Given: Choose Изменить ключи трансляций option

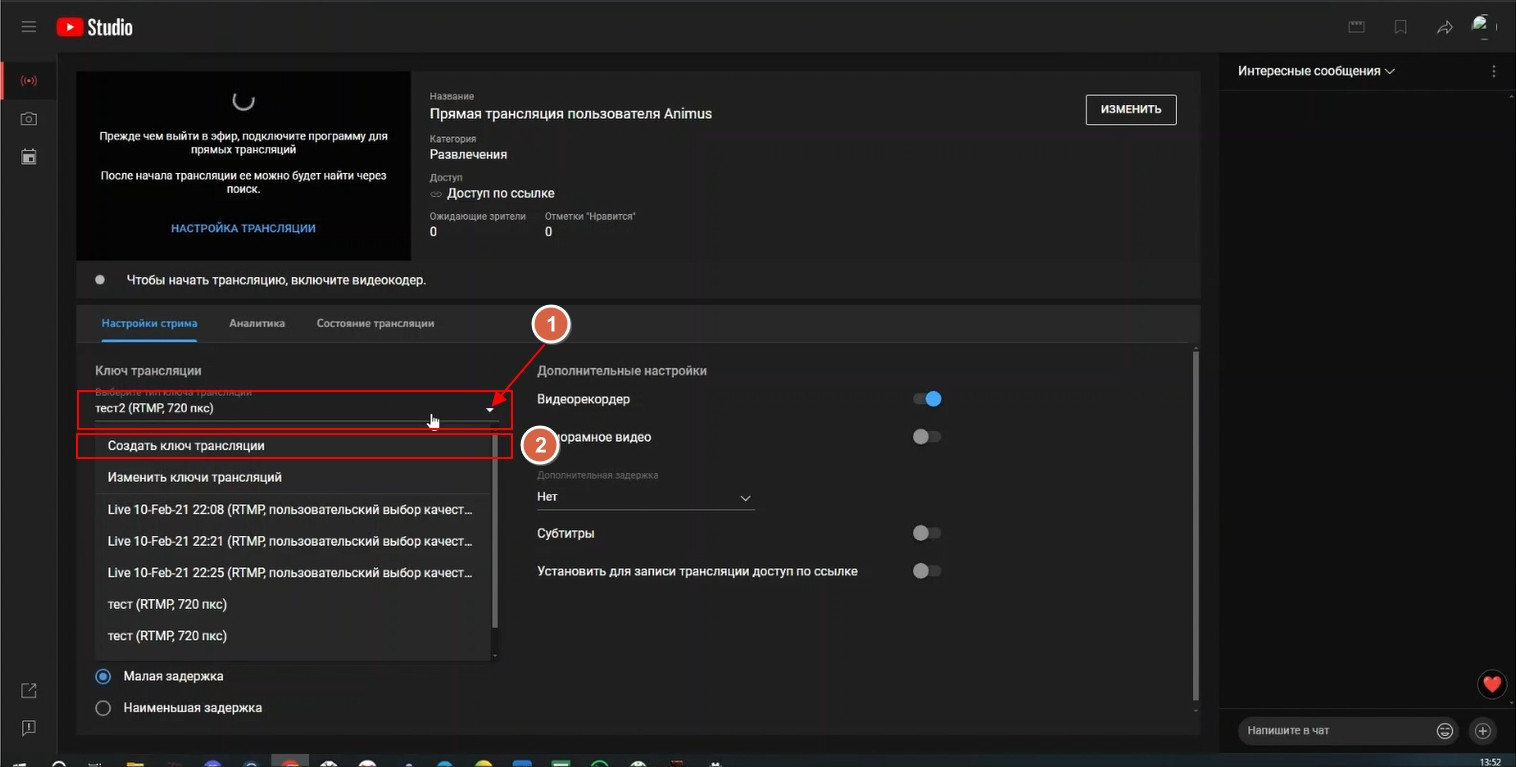Looking at the screenshot, I should coord(294,477).
